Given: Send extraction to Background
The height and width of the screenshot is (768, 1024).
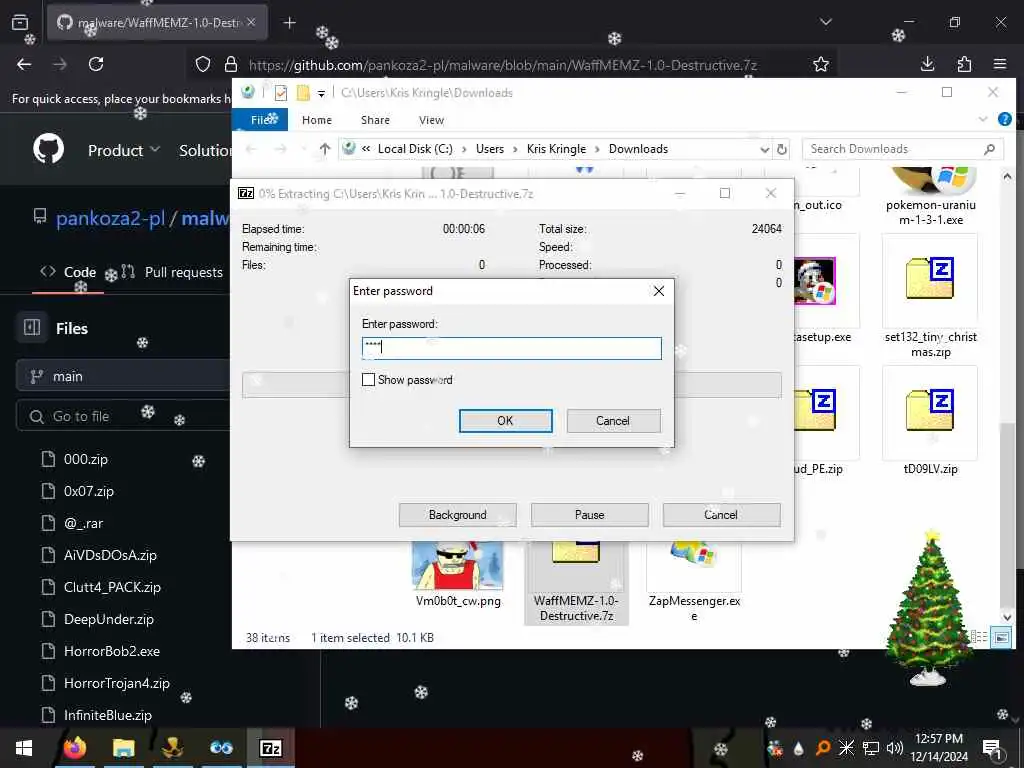Looking at the screenshot, I should pos(458,515).
